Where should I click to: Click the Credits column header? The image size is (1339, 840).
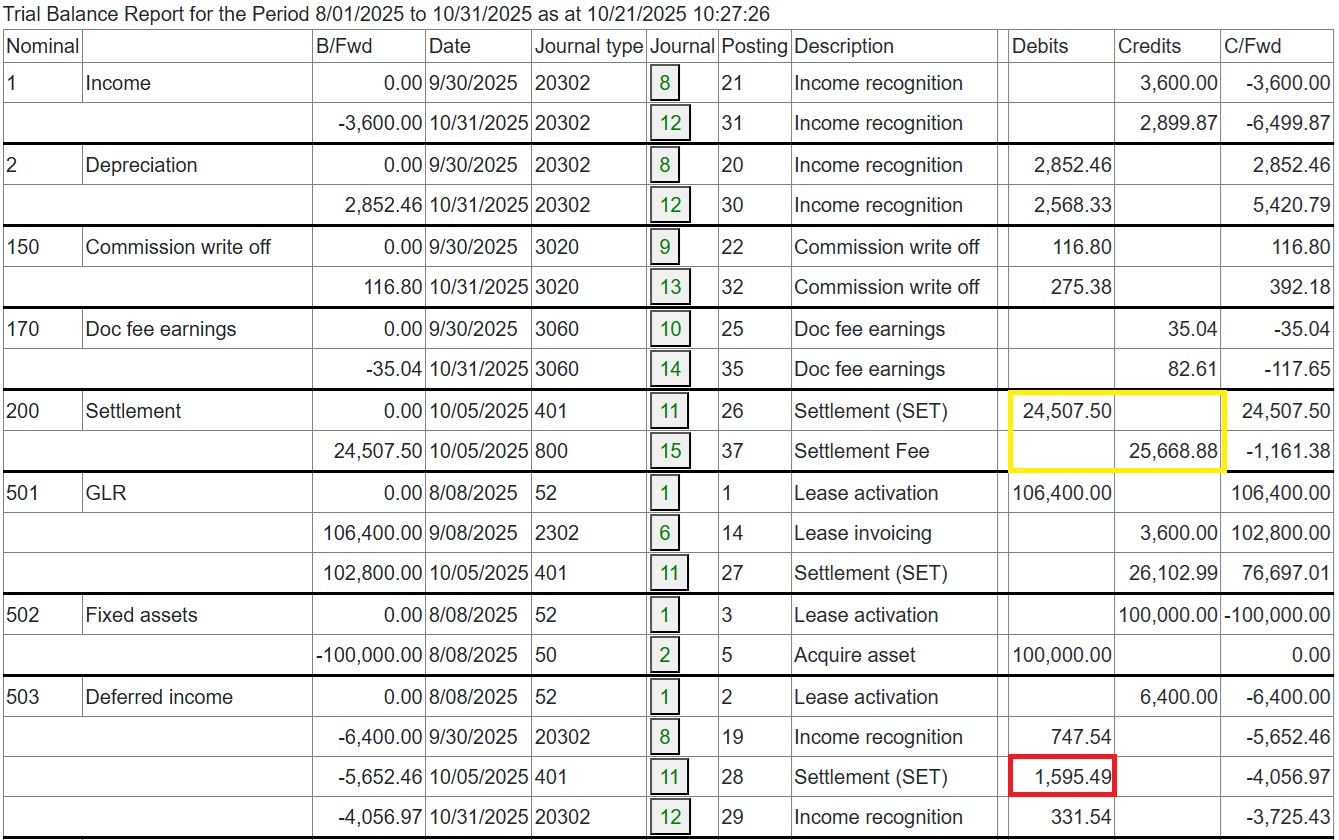[1149, 46]
